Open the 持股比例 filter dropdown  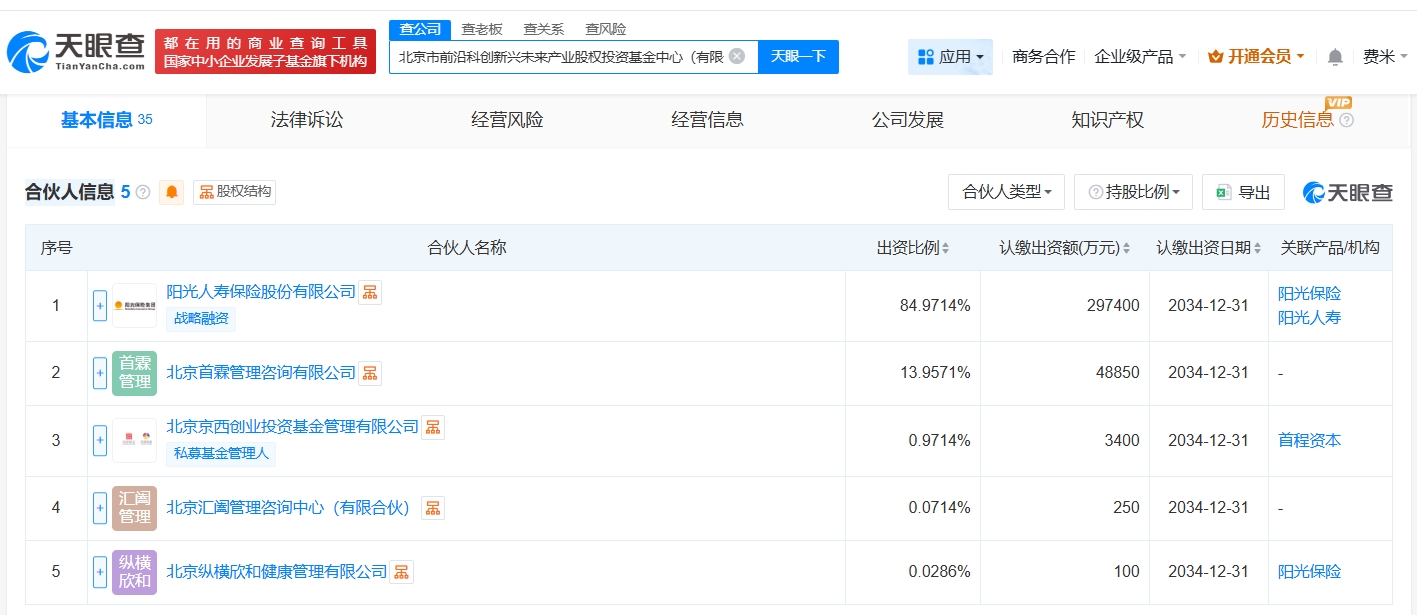tap(1133, 192)
